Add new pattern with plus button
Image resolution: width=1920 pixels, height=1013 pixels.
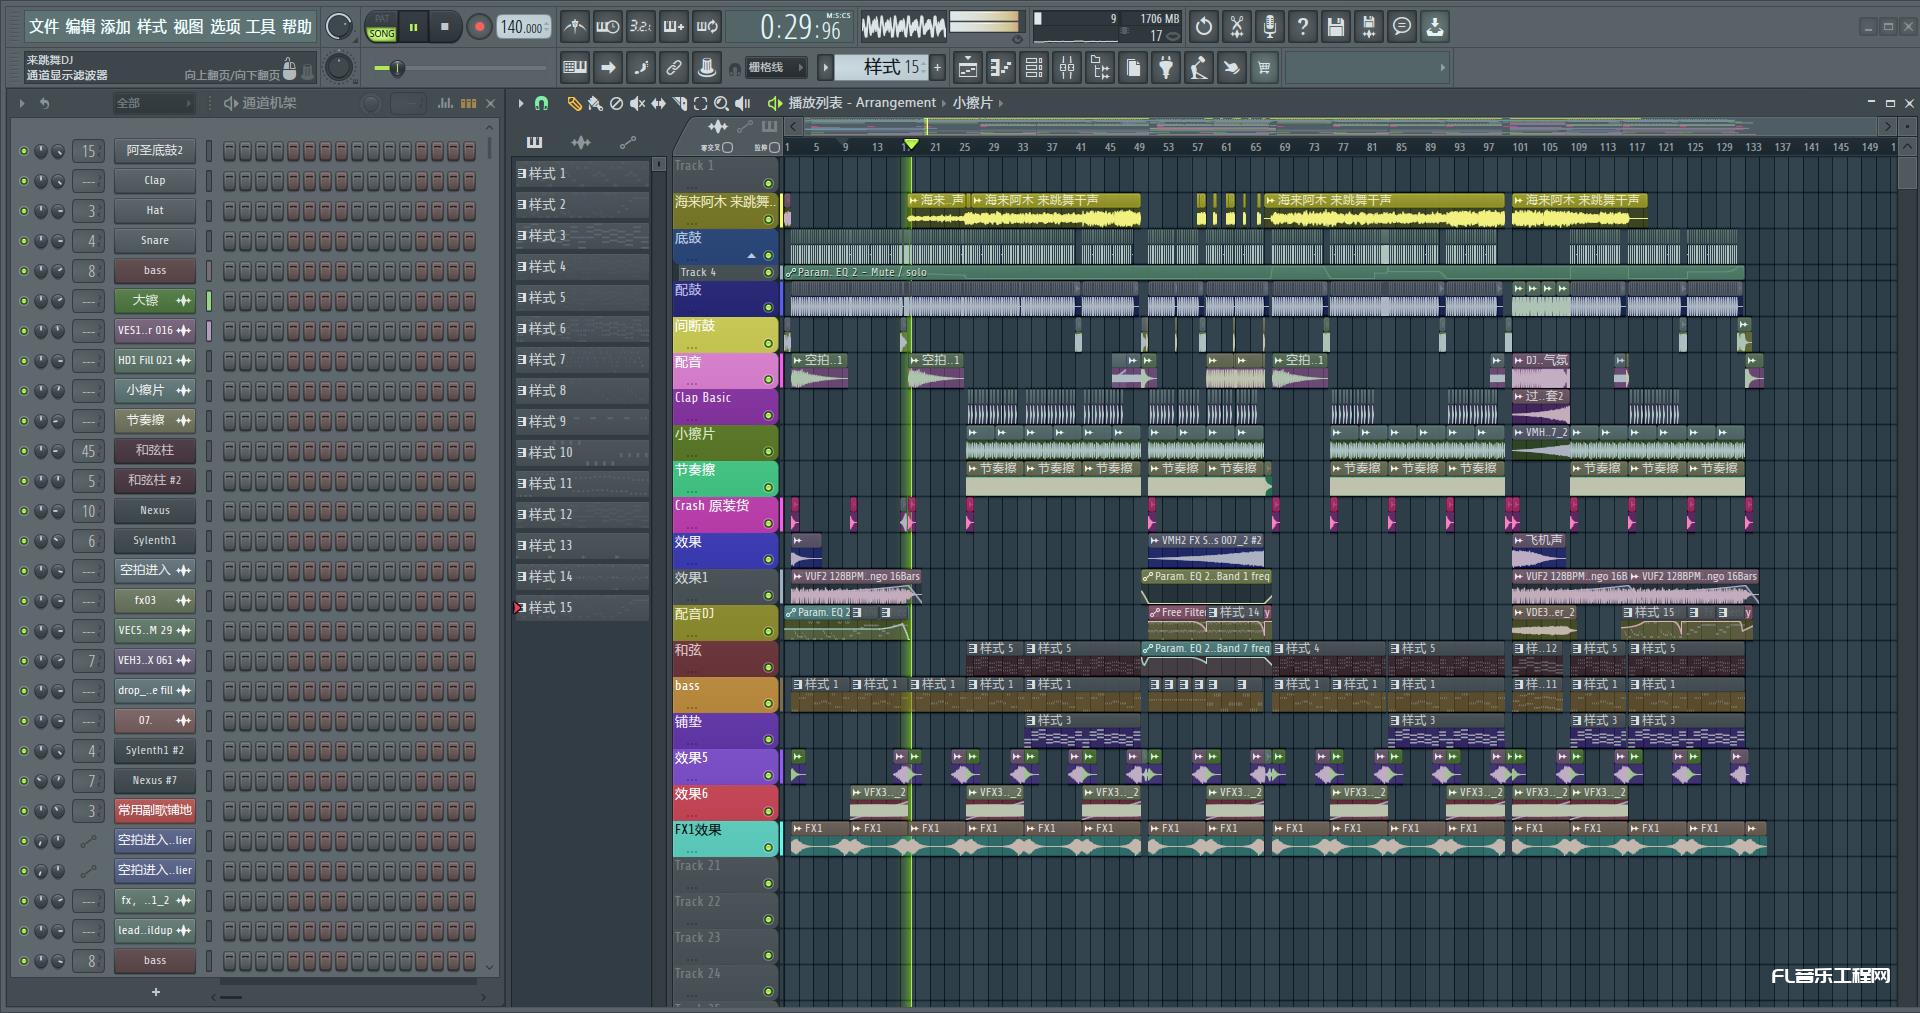[x=938, y=68]
